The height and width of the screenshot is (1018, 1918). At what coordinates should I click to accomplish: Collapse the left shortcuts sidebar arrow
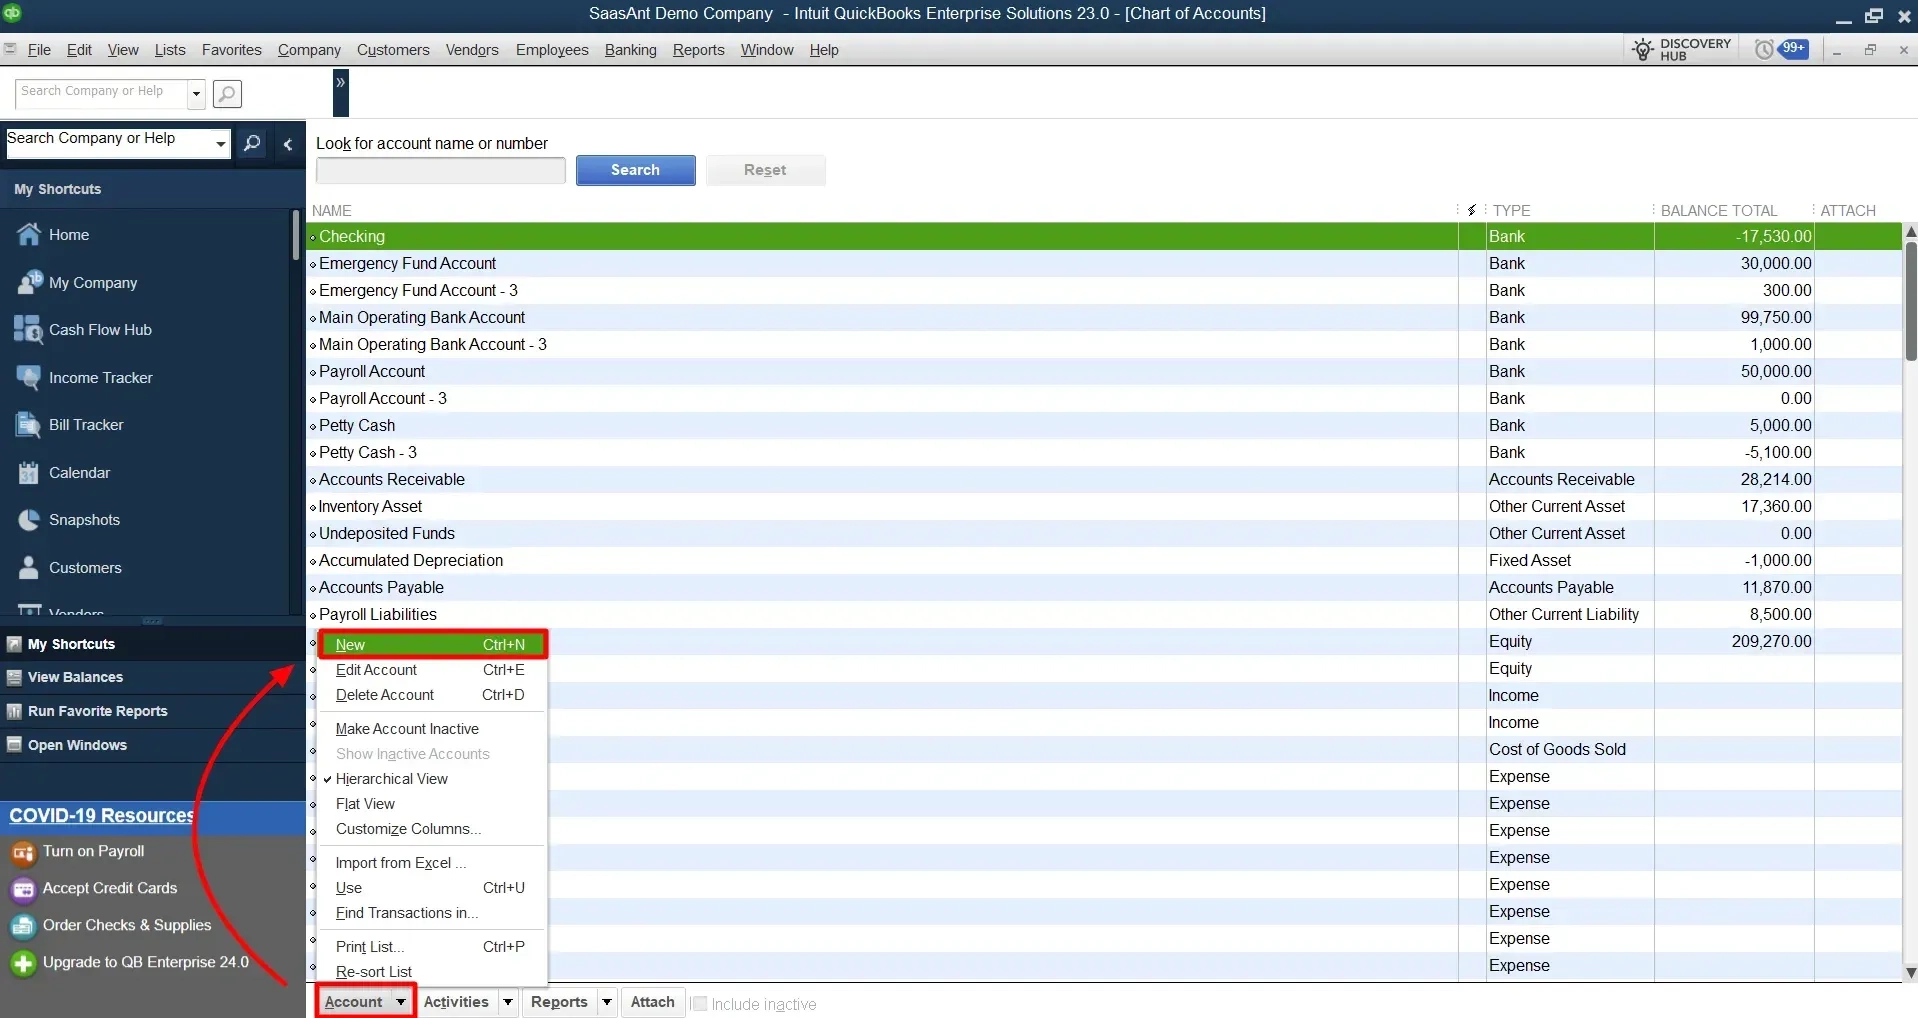pyautogui.click(x=288, y=144)
